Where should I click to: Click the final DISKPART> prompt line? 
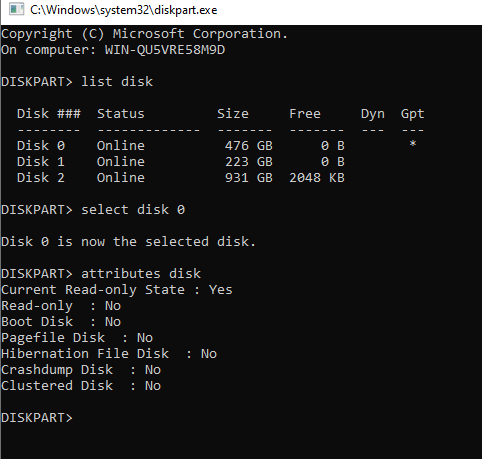coord(37,418)
